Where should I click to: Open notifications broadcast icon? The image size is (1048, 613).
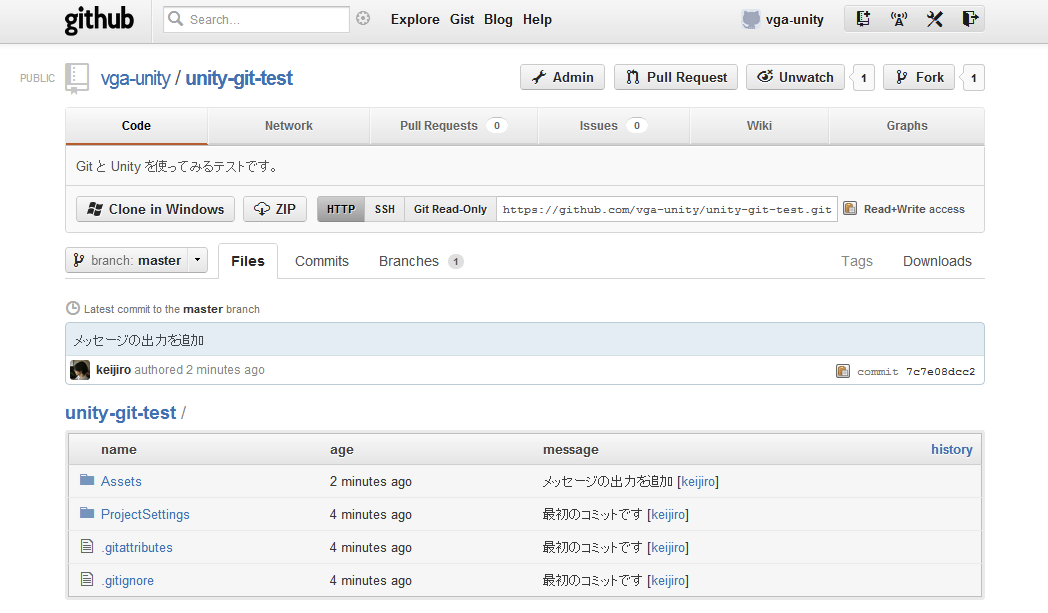point(899,19)
